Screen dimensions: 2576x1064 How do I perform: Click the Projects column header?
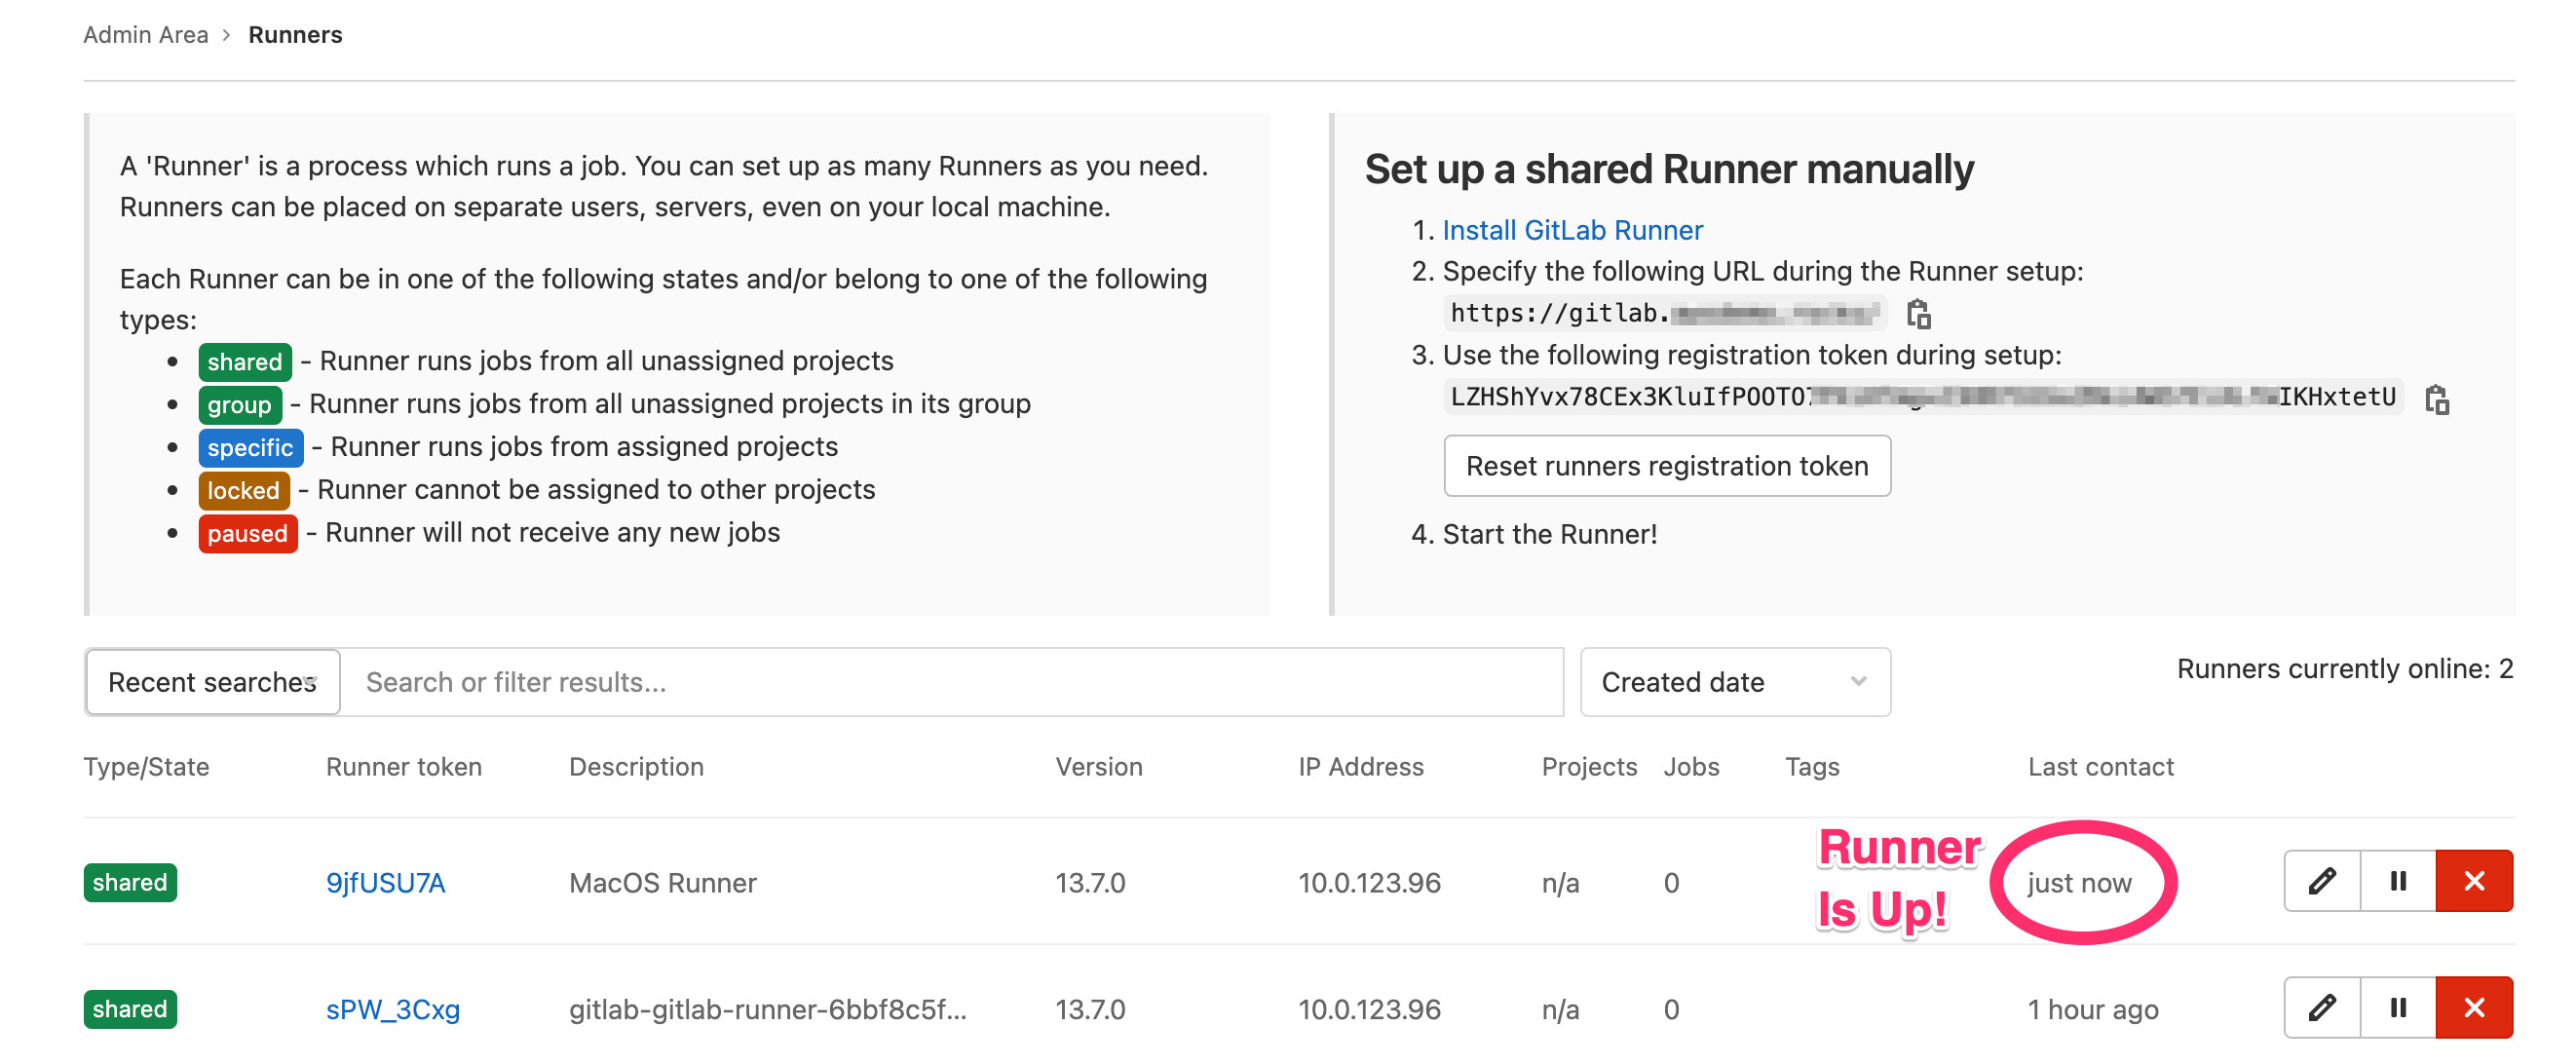pyautogui.click(x=1589, y=767)
